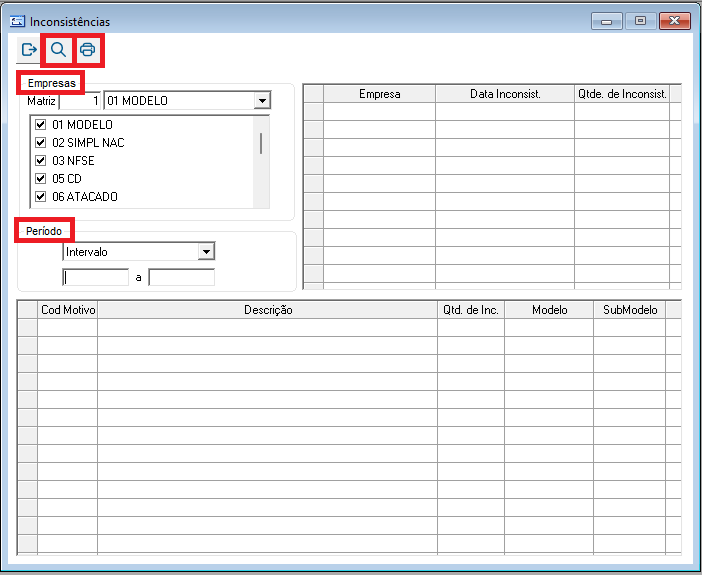Toggle the 05 CD checkbox
Image resolution: width=702 pixels, height=575 pixels.
41,178
